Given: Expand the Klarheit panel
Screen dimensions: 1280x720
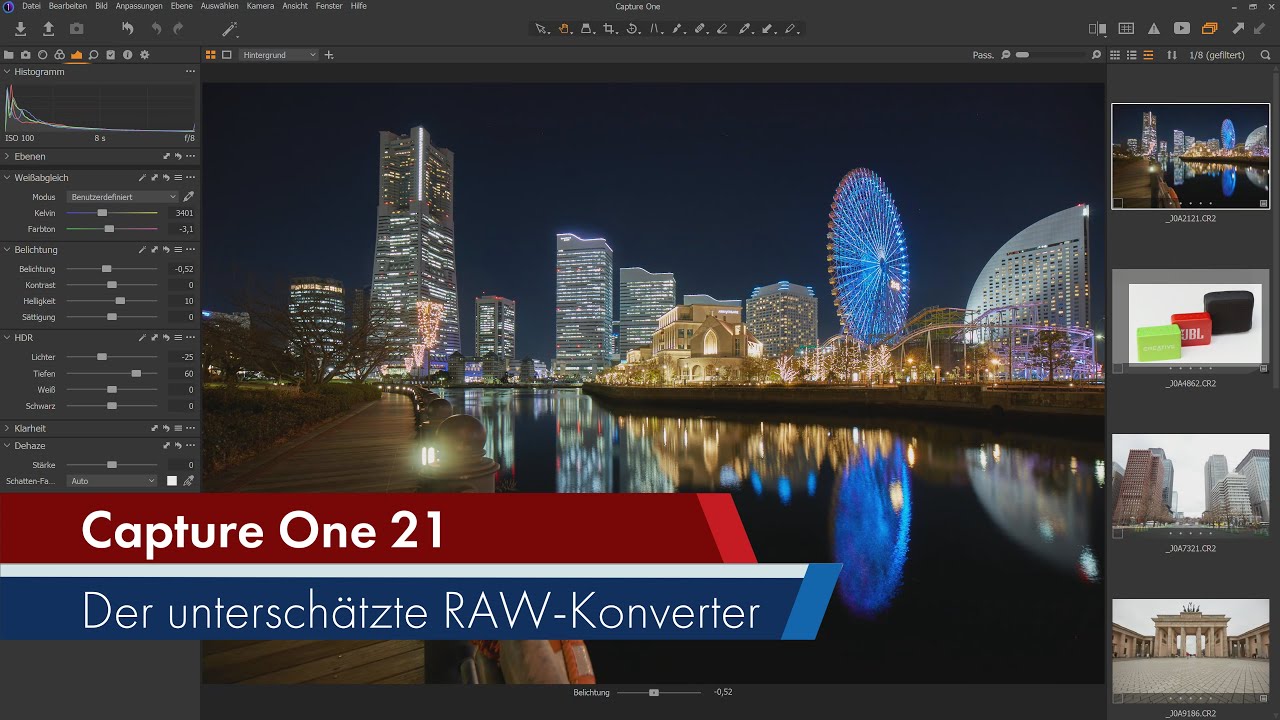Looking at the screenshot, I should (x=7, y=429).
